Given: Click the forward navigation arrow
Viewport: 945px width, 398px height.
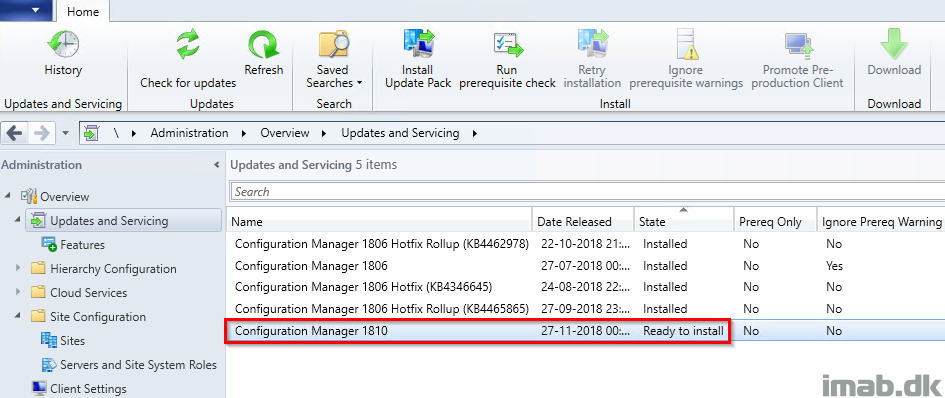Looking at the screenshot, I should (42, 133).
